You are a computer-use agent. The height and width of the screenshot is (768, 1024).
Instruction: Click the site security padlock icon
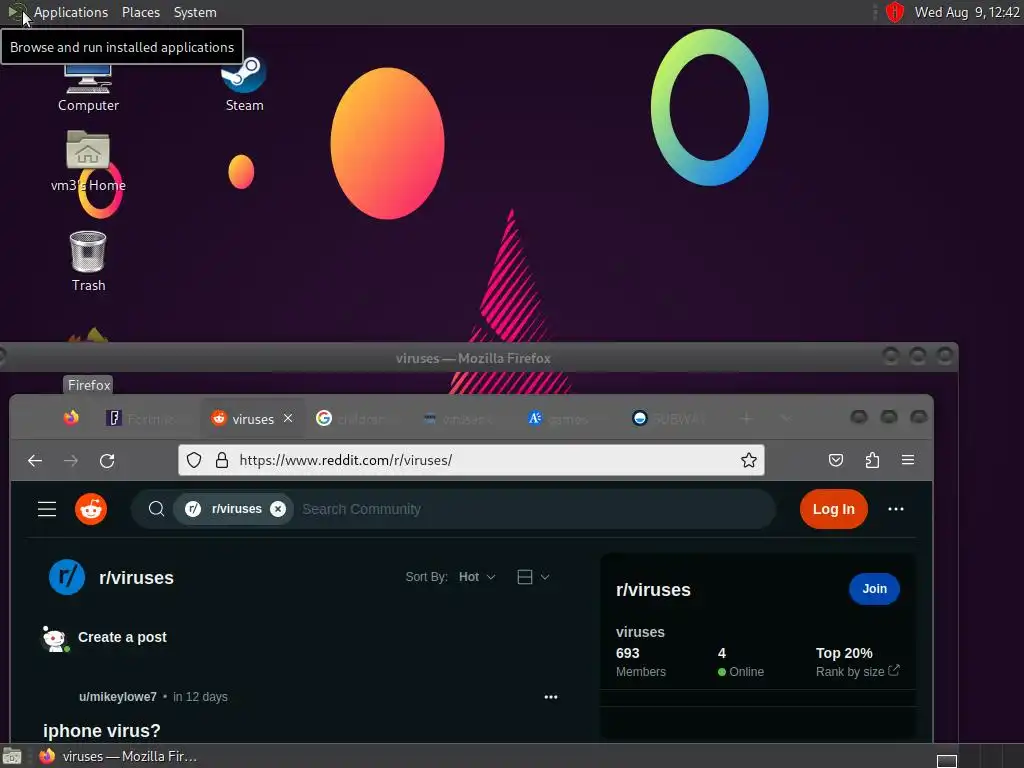[x=222, y=460]
